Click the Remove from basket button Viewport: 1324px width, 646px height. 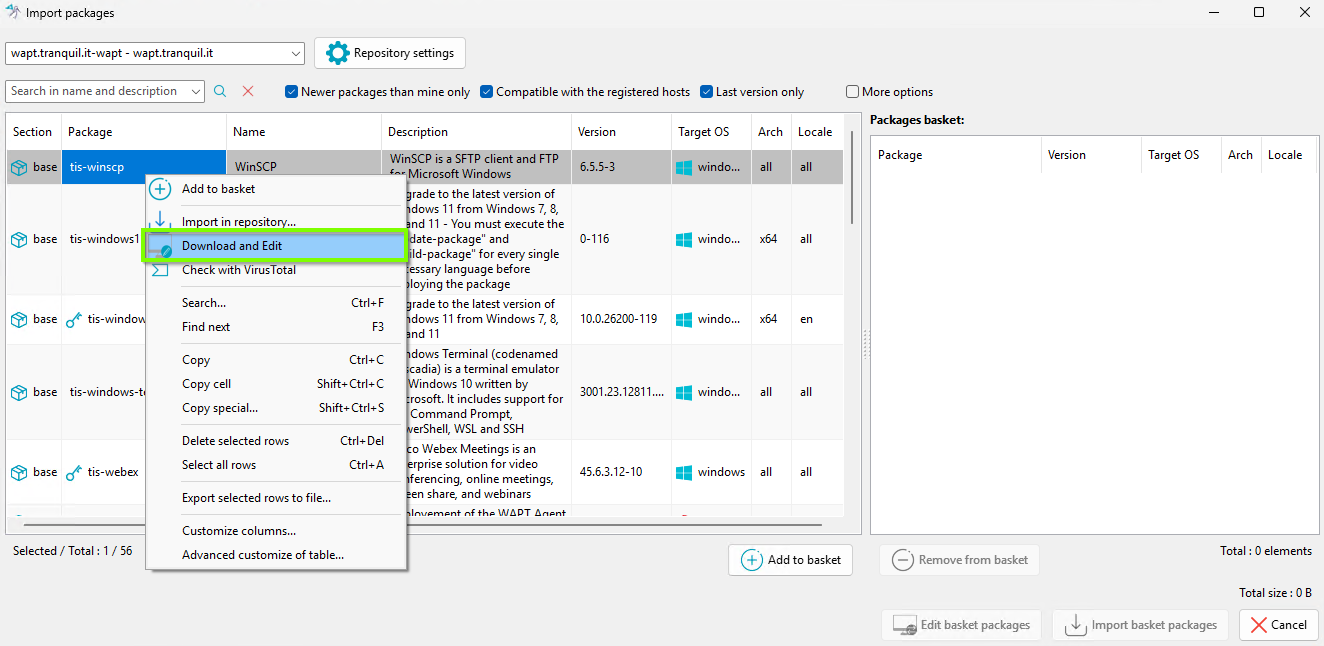pos(959,560)
